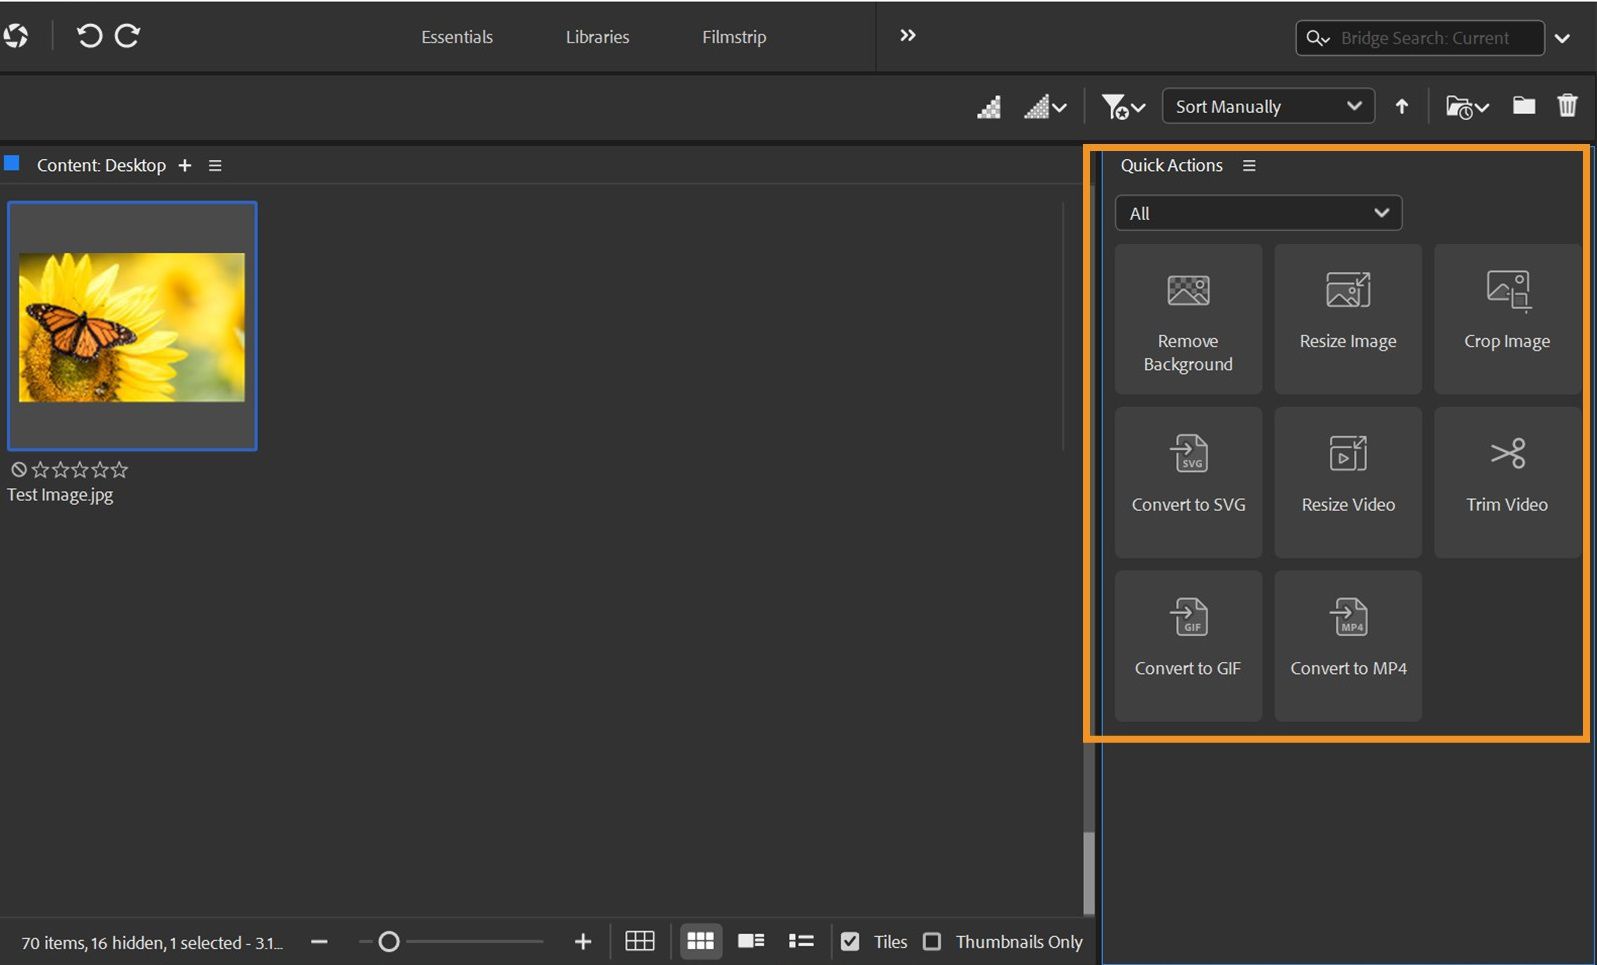
Task: Open the Quick Actions panel menu
Action: tap(1249, 166)
